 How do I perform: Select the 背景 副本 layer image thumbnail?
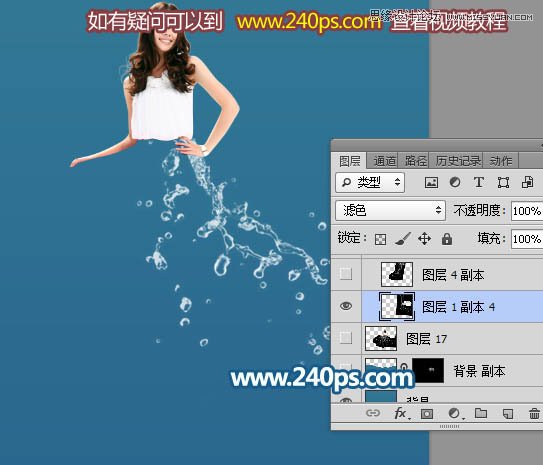[381, 370]
